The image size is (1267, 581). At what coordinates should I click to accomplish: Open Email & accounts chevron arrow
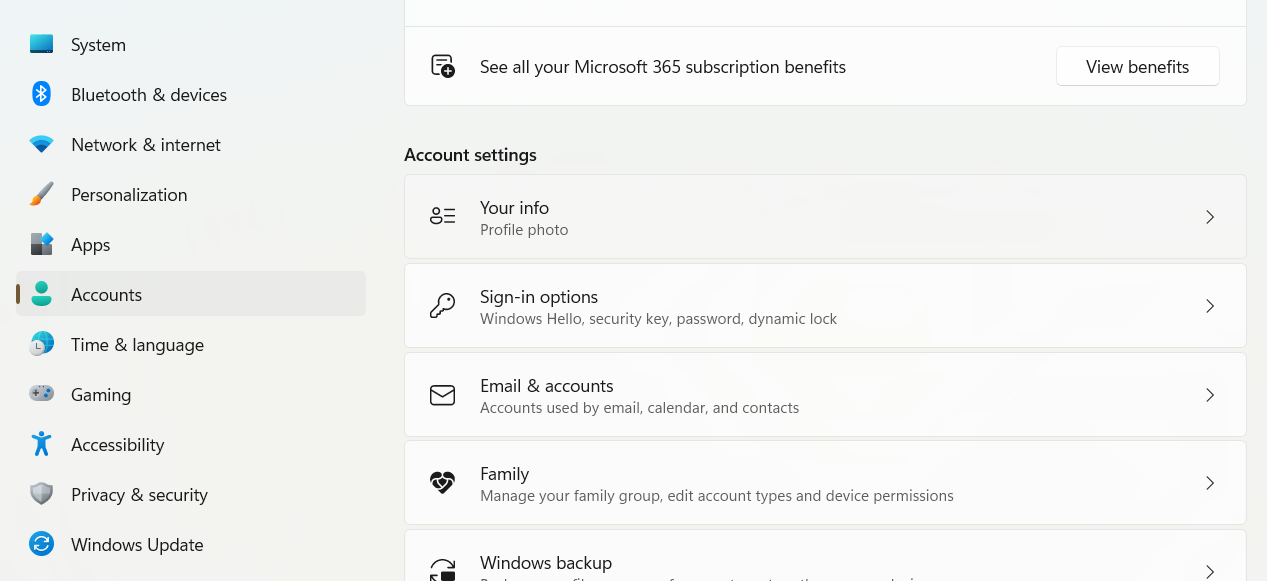[x=1210, y=395]
